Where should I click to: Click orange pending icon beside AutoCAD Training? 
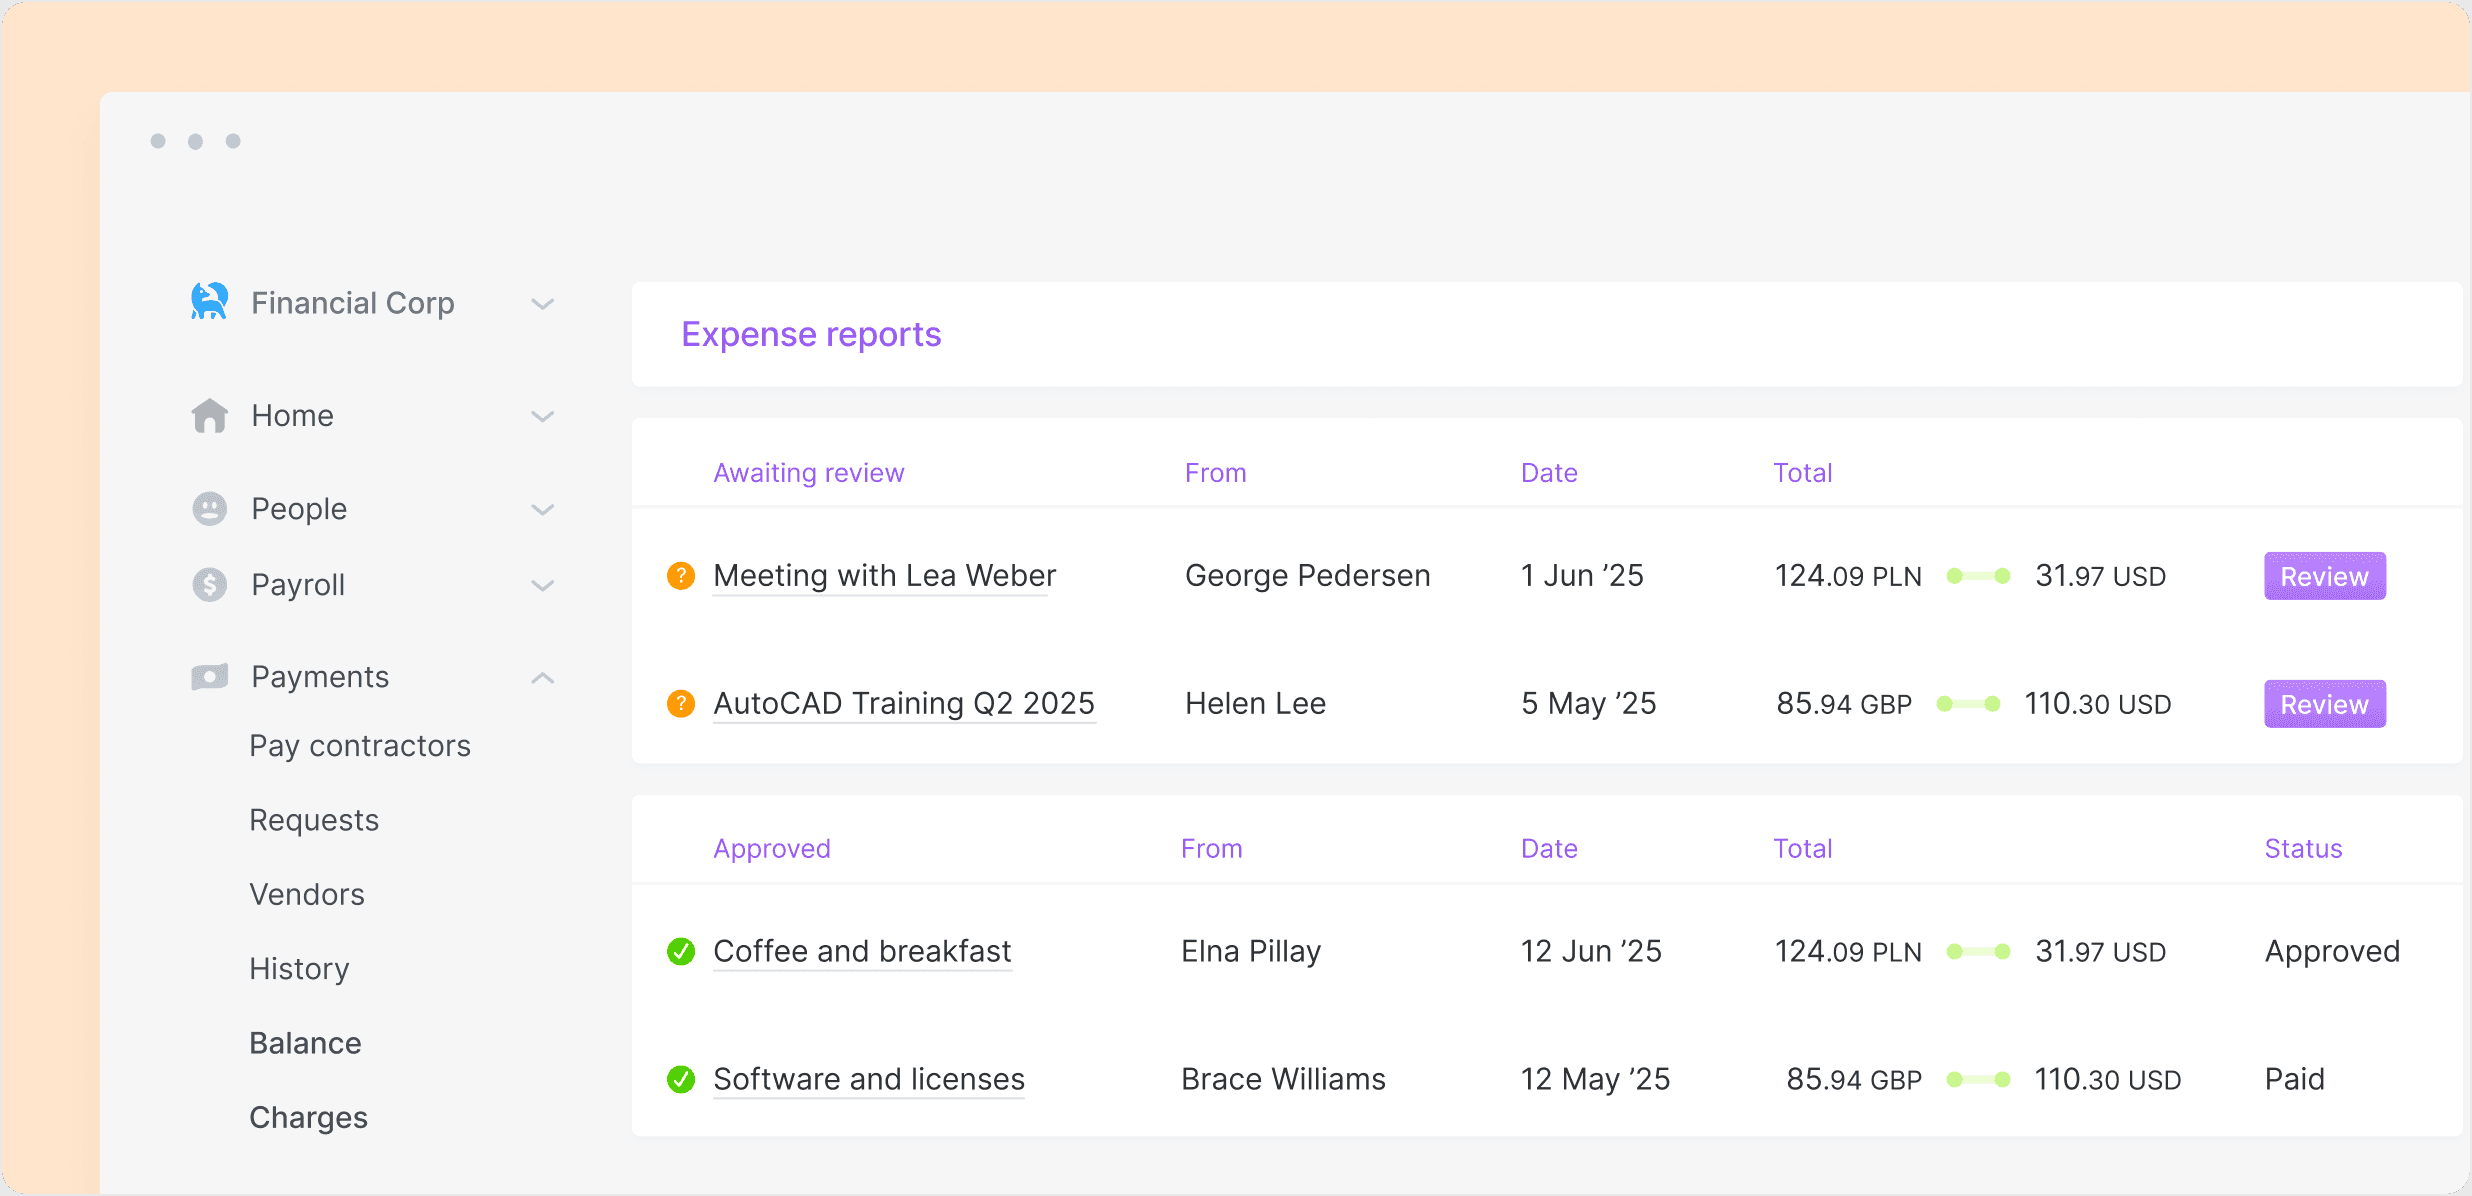coord(681,704)
